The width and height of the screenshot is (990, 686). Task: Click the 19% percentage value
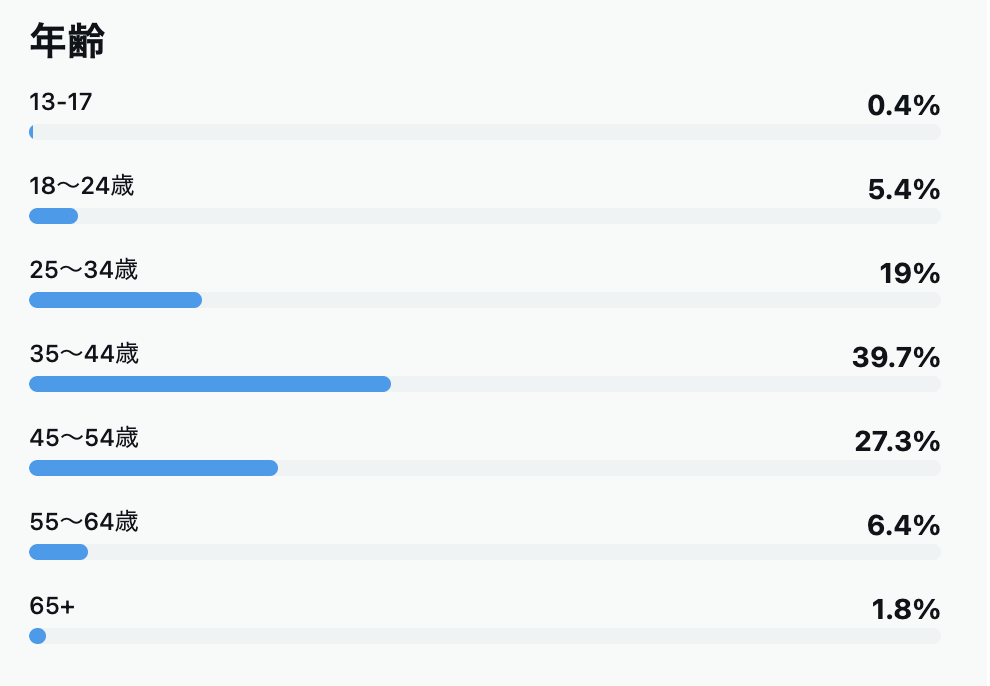click(x=909, y=273)
